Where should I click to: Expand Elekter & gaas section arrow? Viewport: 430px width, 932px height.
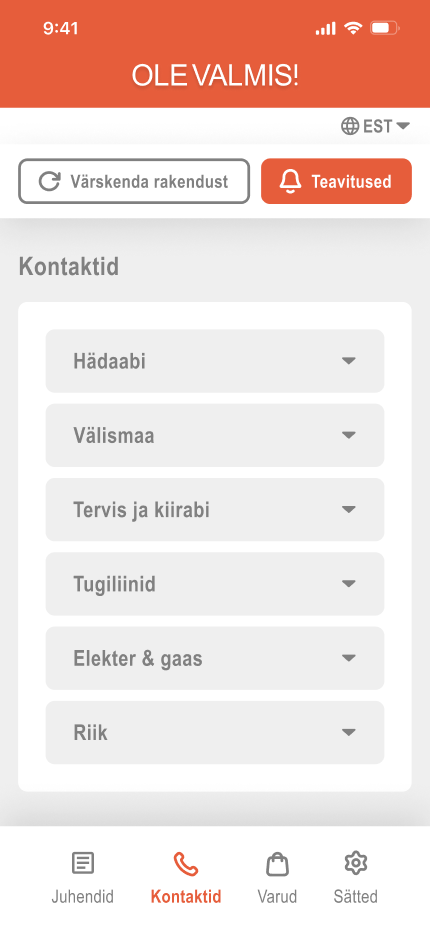(x=349, y=658)
